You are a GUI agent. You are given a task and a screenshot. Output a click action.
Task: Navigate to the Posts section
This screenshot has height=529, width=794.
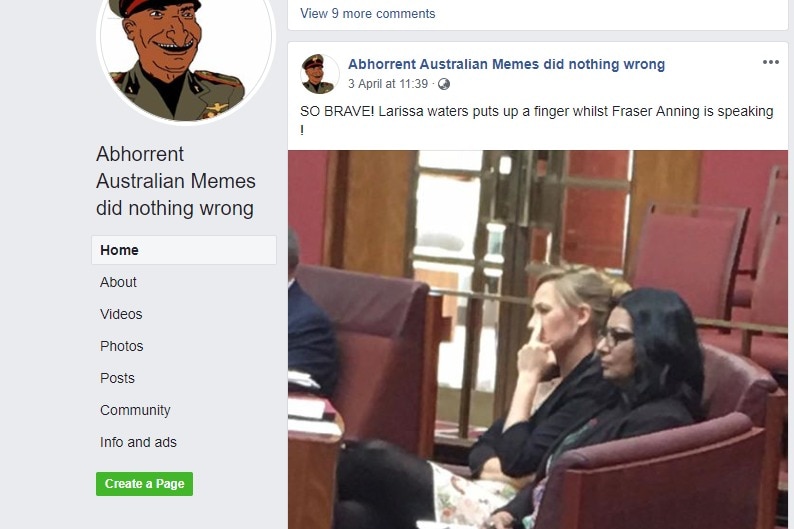pyautogui.click(x=117, y=378)
